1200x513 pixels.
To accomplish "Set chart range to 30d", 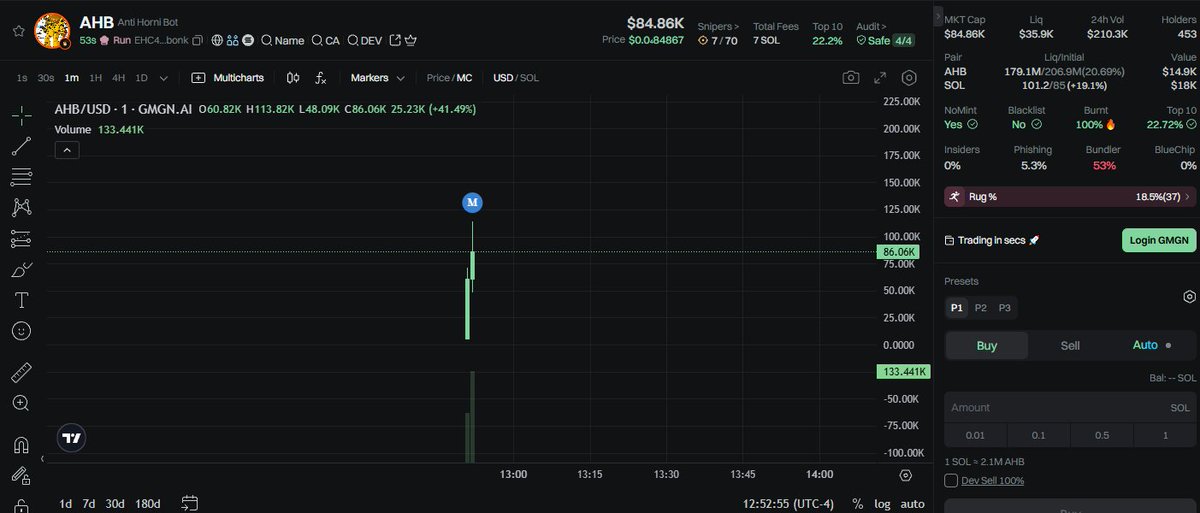I will pos(116,503).
